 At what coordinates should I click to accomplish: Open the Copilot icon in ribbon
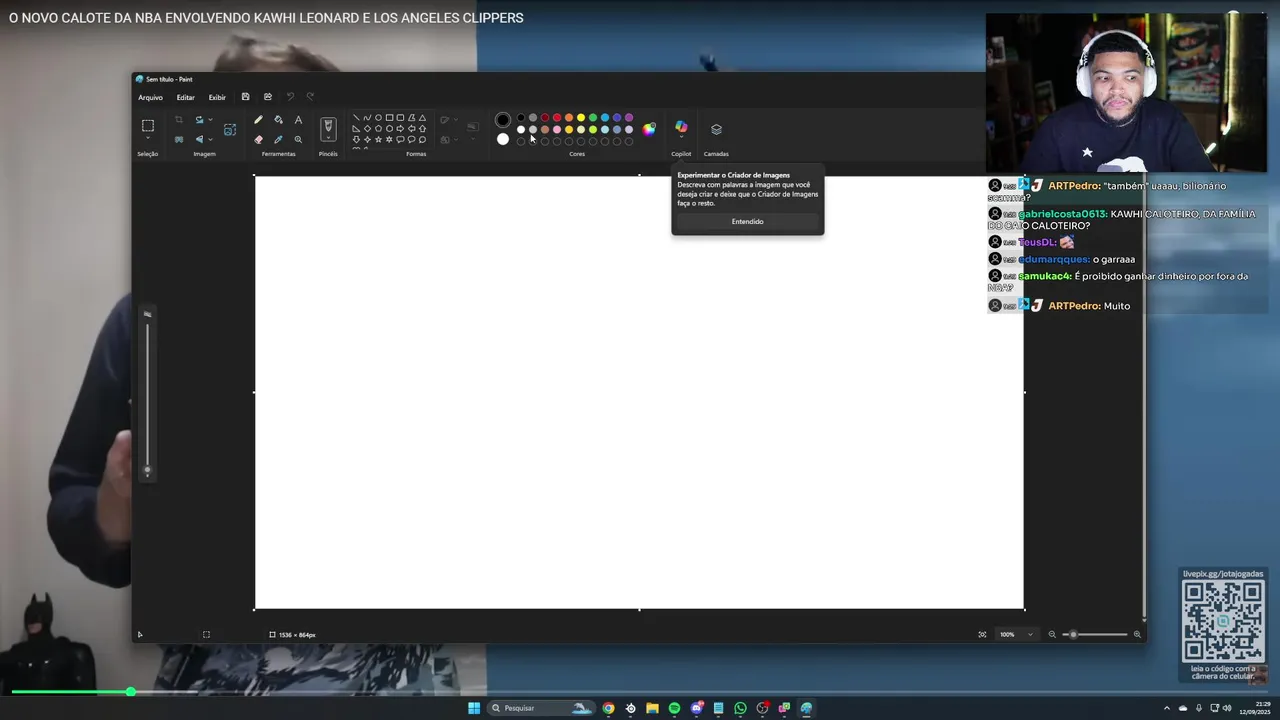(681, 128)
